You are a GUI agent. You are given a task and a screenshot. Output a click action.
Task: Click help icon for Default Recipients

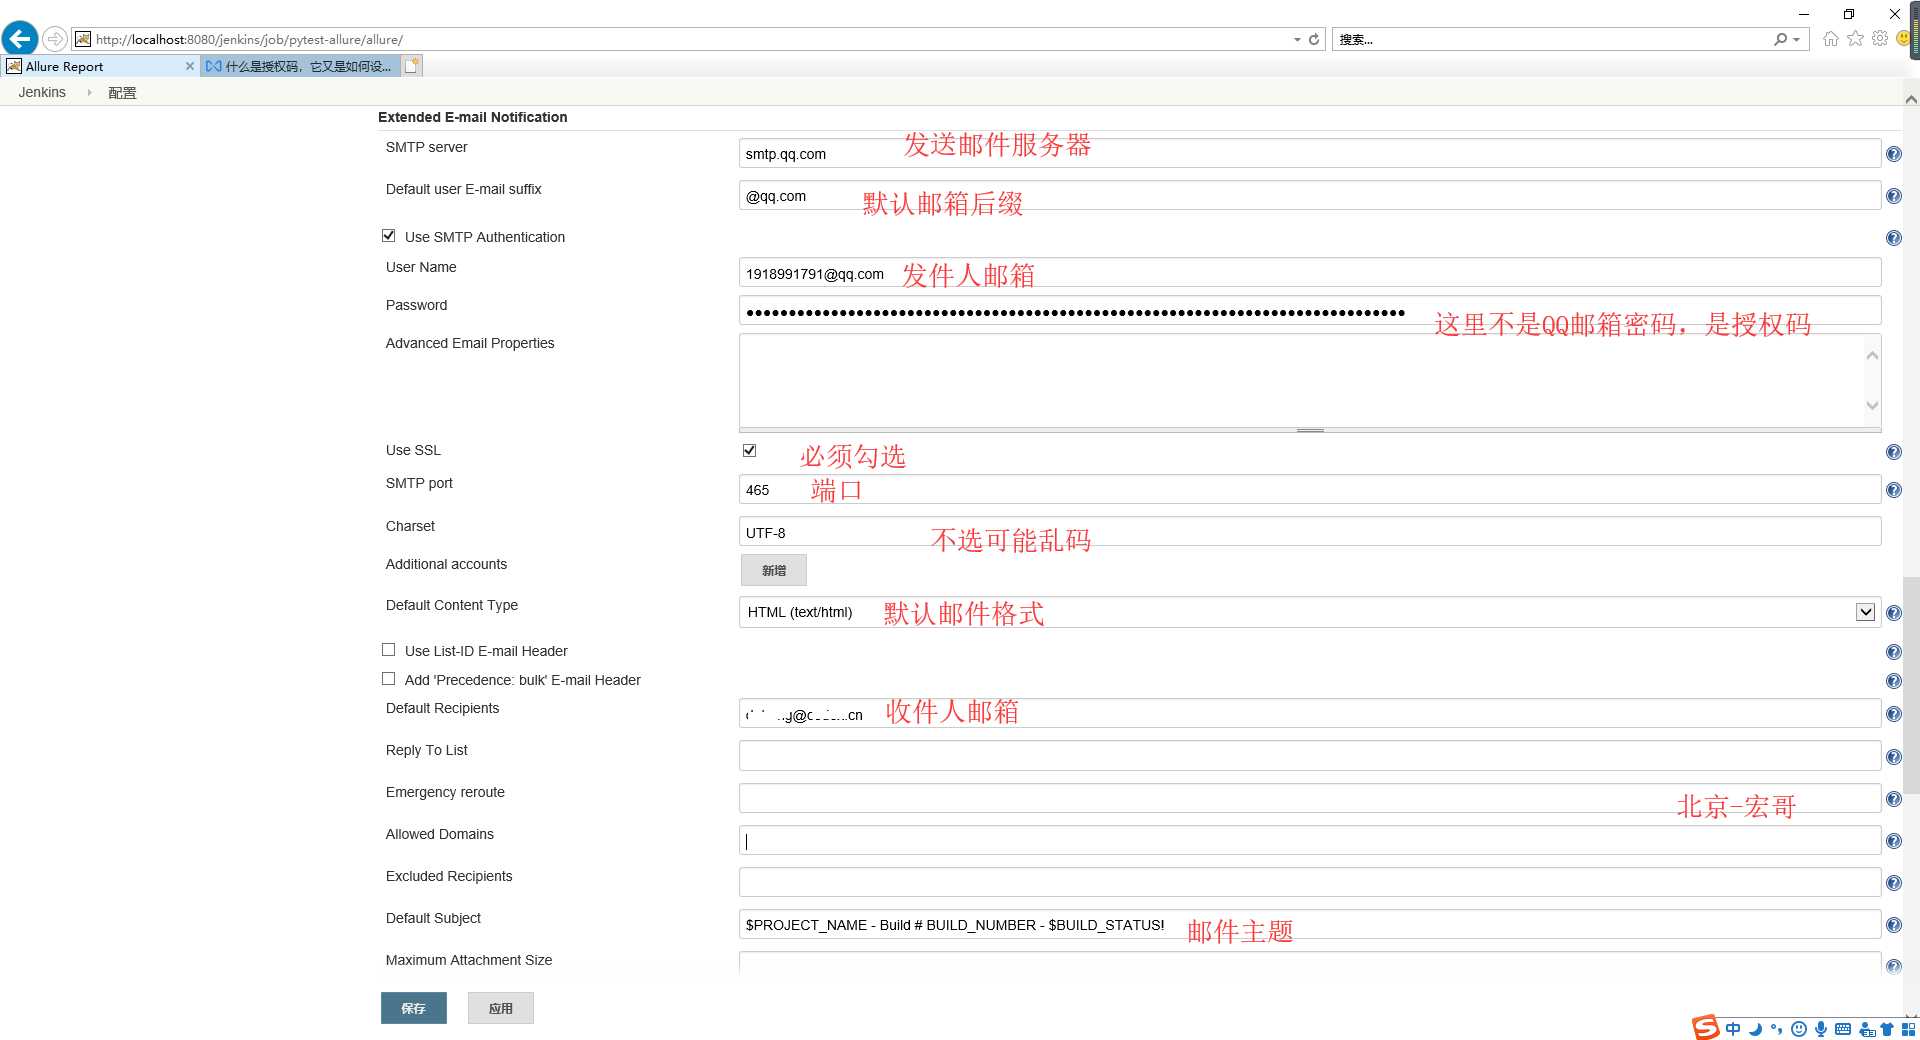tap(1893, 714)
